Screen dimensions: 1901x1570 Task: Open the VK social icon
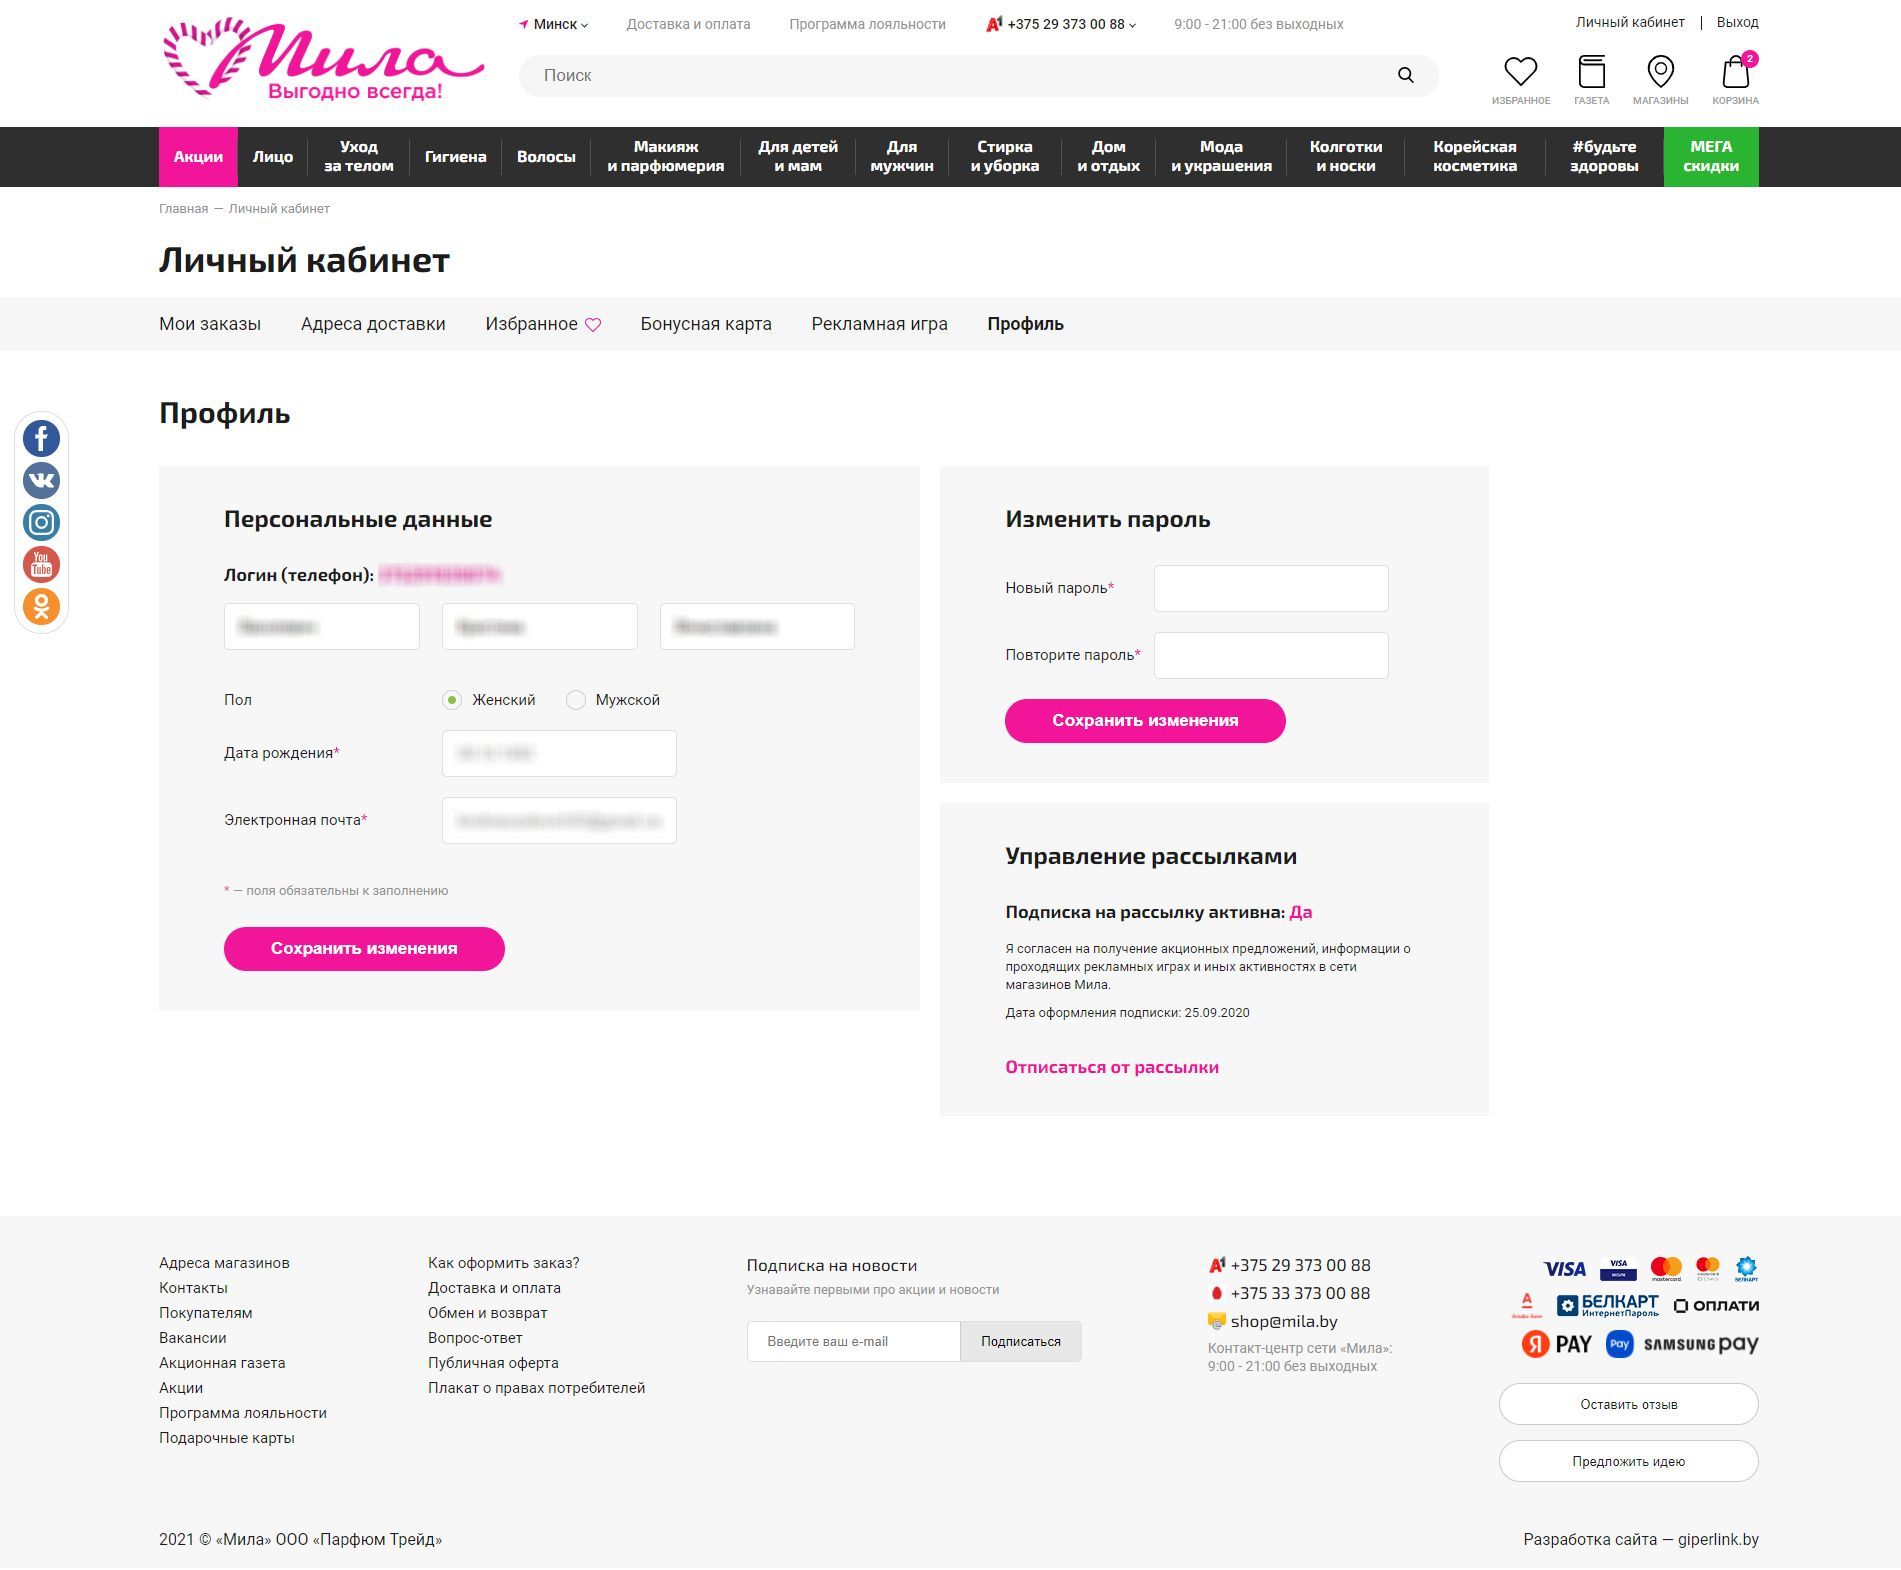tap(41, 480)
